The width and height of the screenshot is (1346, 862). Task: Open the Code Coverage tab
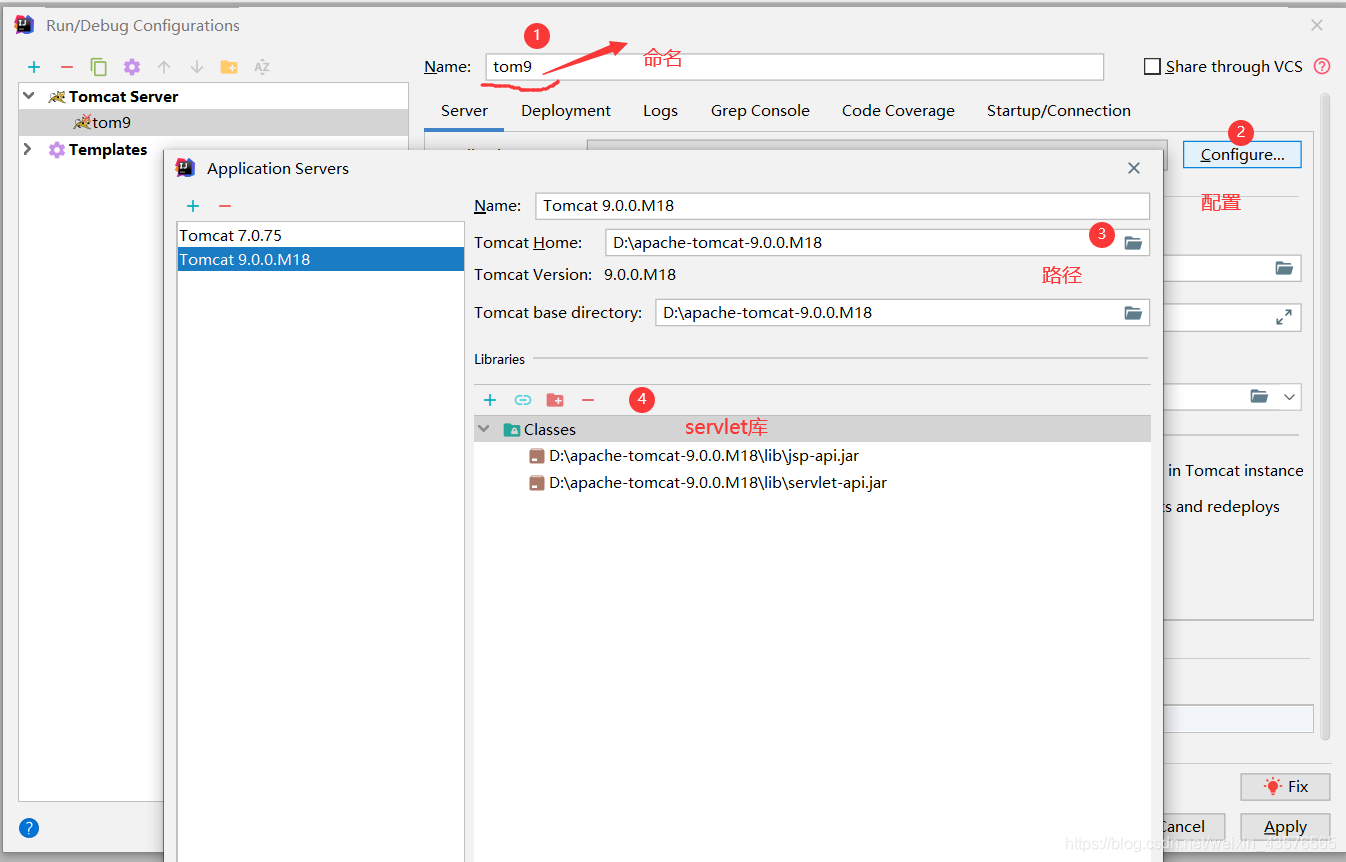coord(898,111)
